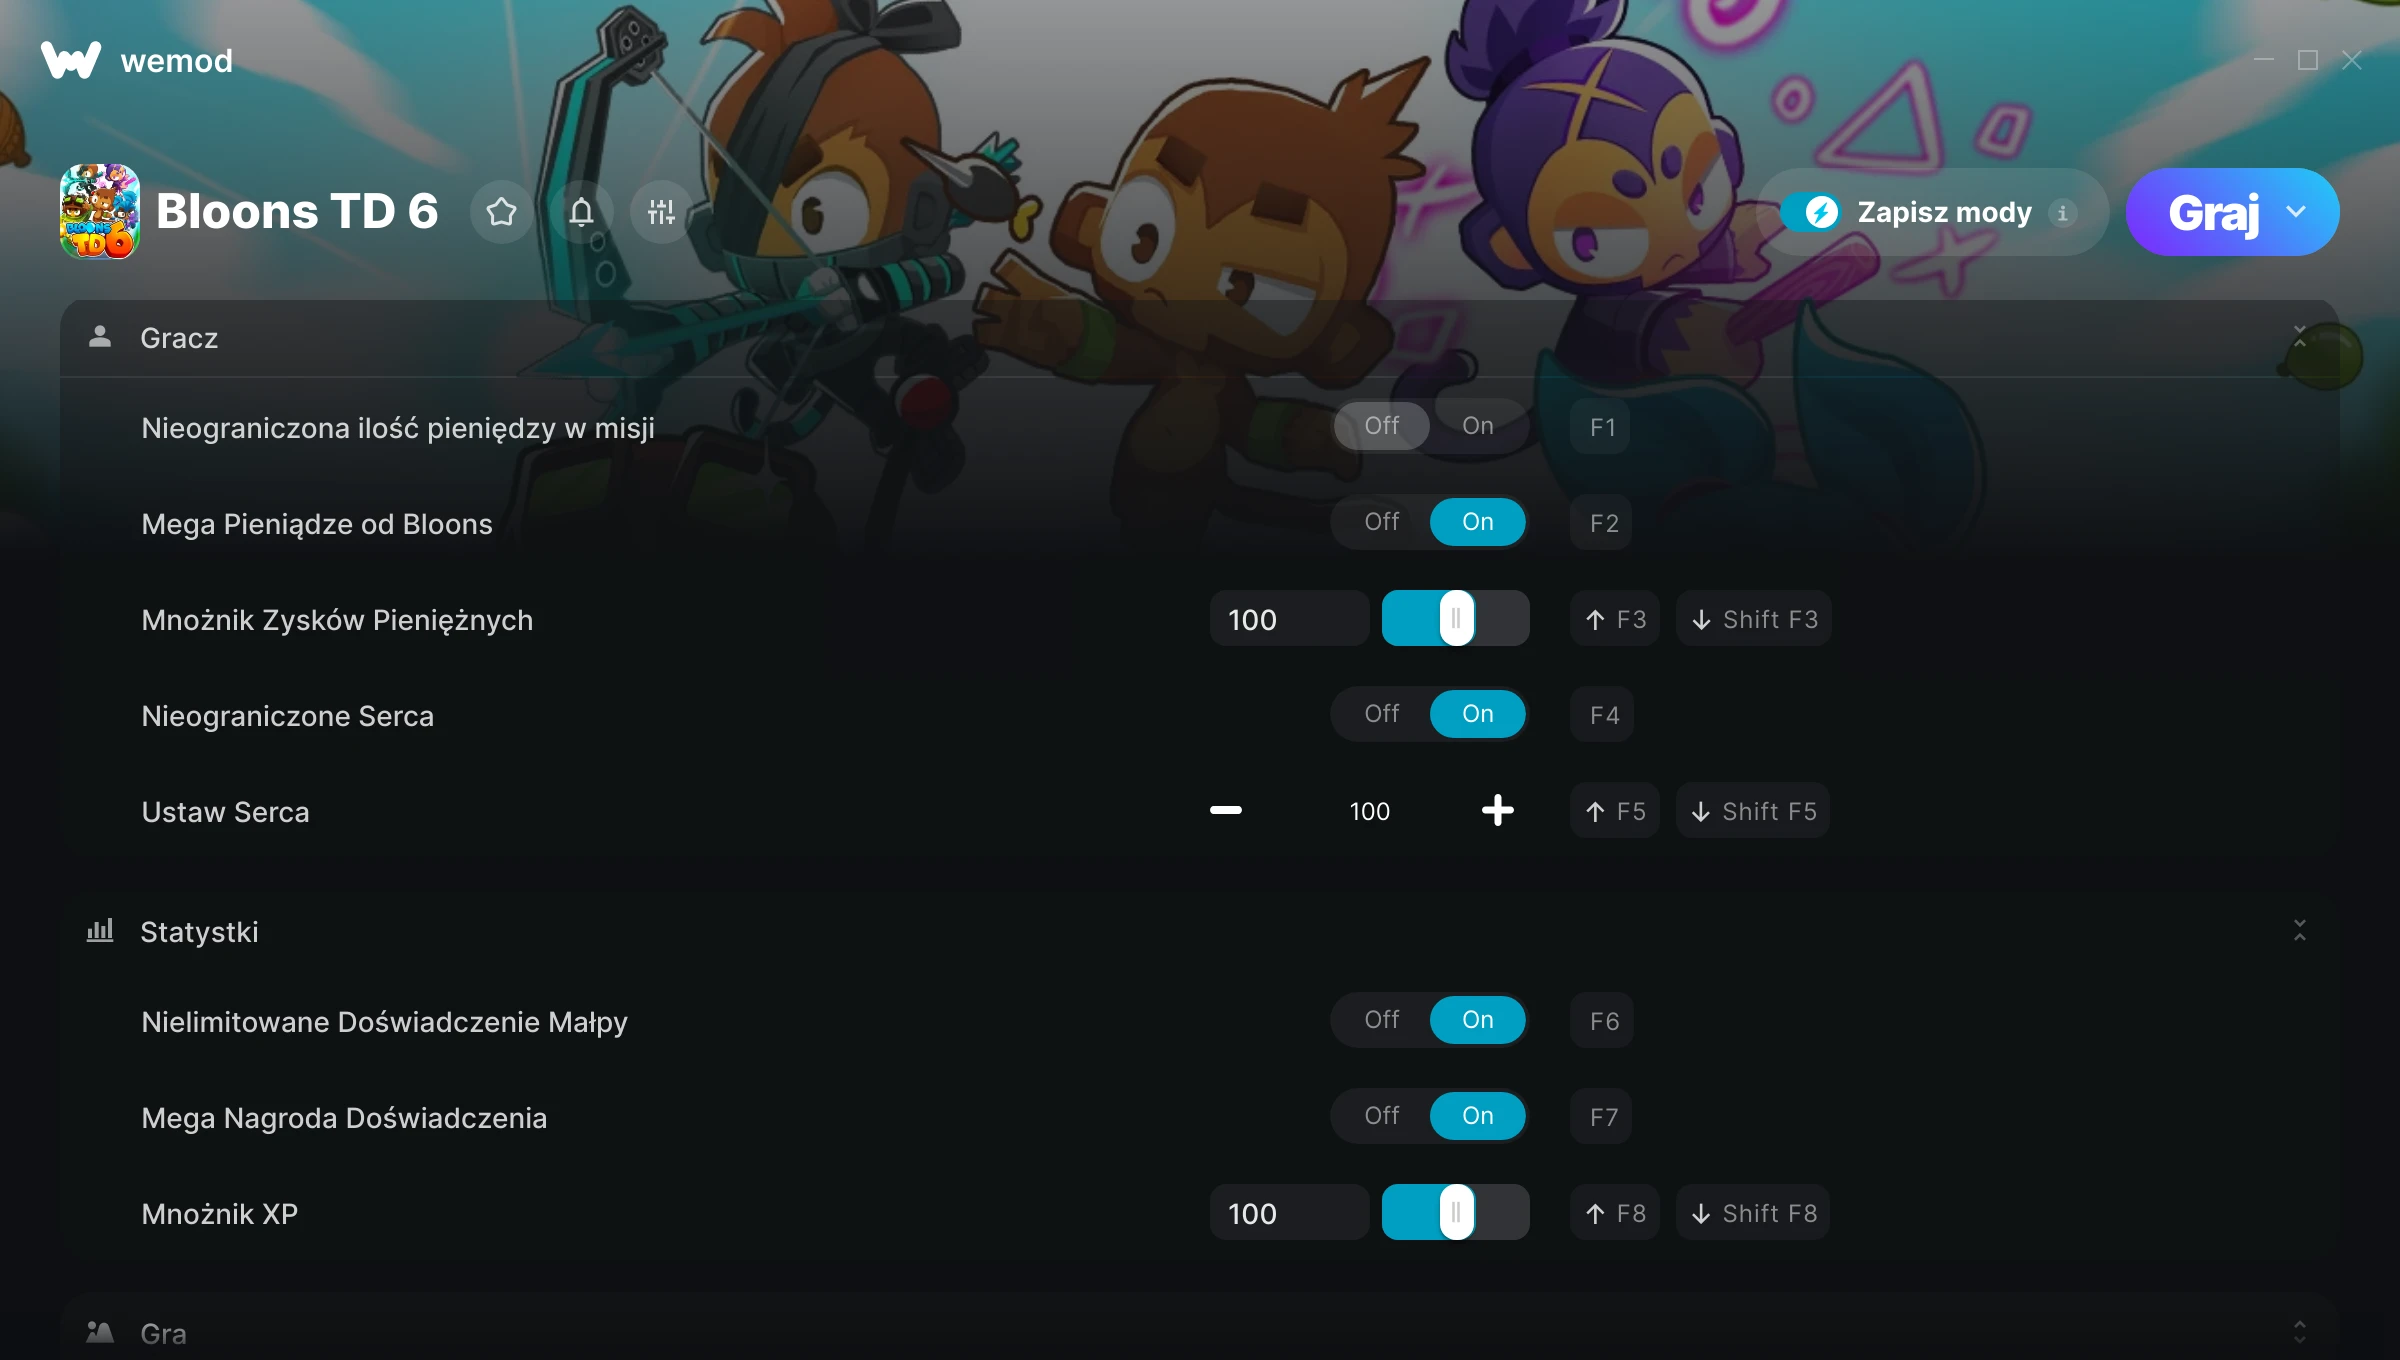Image resolution: width=2400 pixels, height=1360 pixels.
Task: Click minus icon for Ustaw Serca
Action: 1226,810
